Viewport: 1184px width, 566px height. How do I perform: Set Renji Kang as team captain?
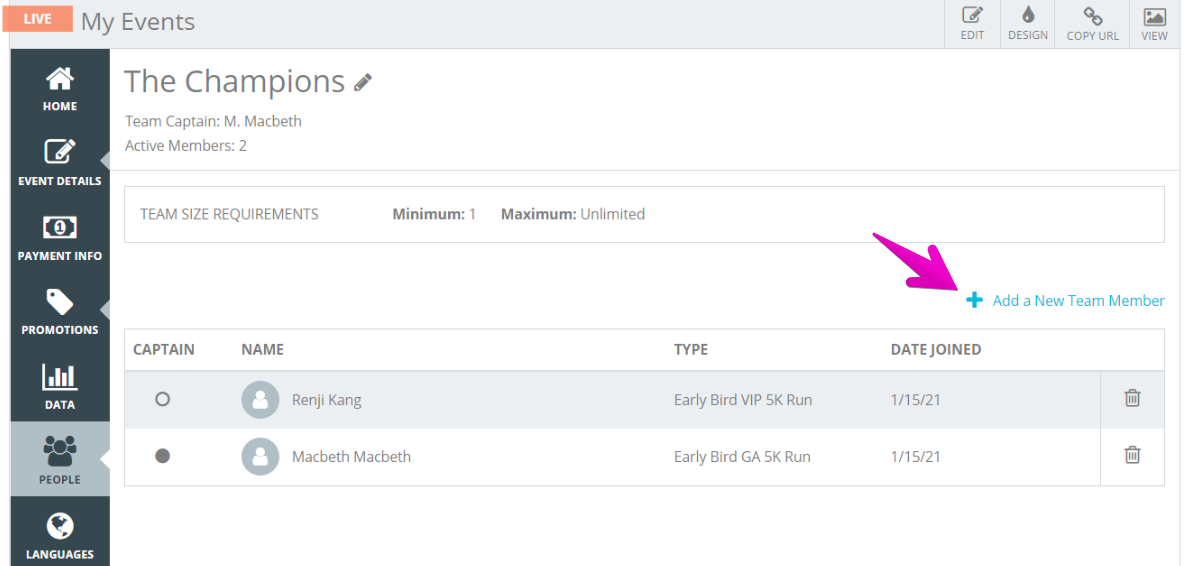tap(162, 399)
